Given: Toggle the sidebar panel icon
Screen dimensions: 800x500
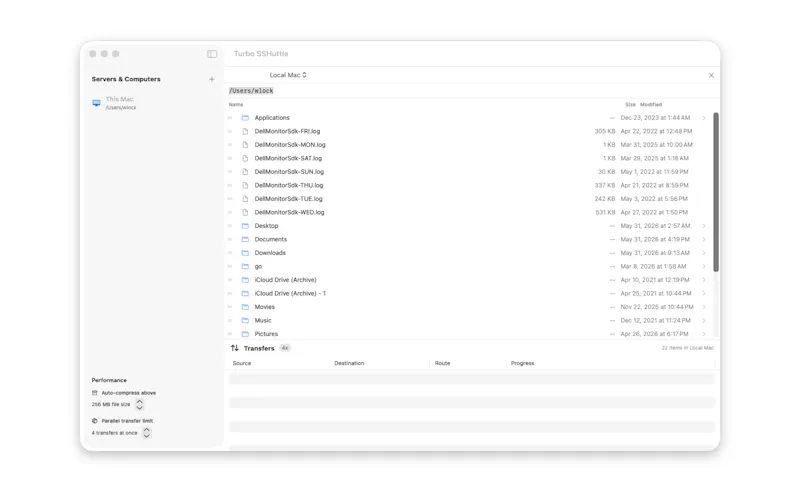Looking at the screenshot, I should (212, 54).
